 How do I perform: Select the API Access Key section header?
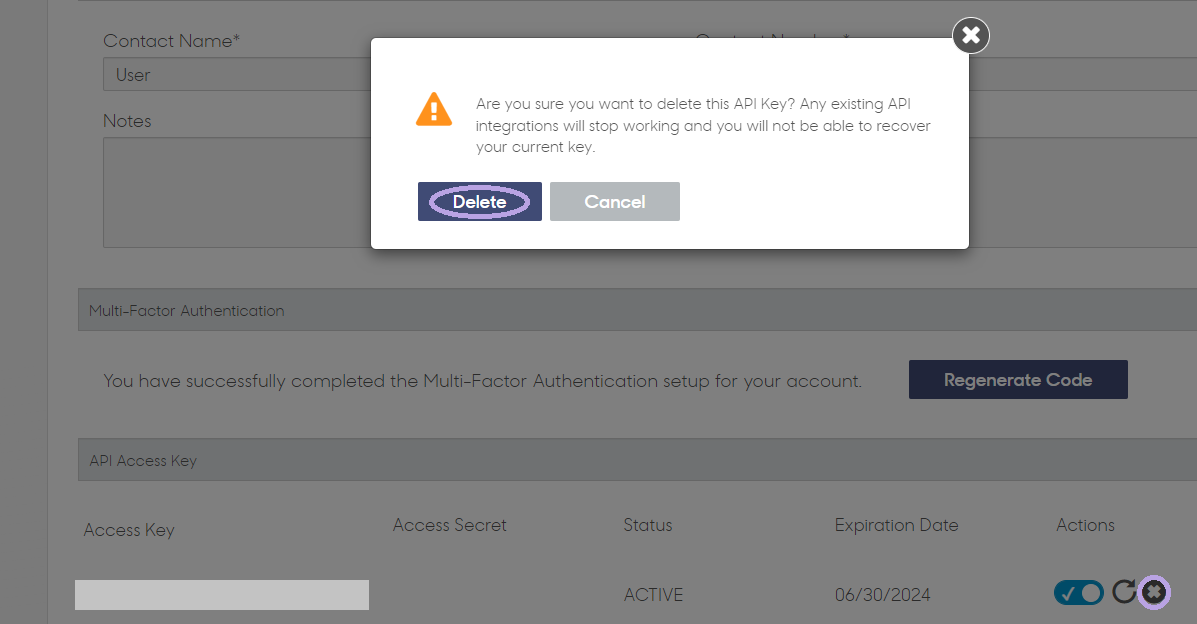(x=637, y=460)
